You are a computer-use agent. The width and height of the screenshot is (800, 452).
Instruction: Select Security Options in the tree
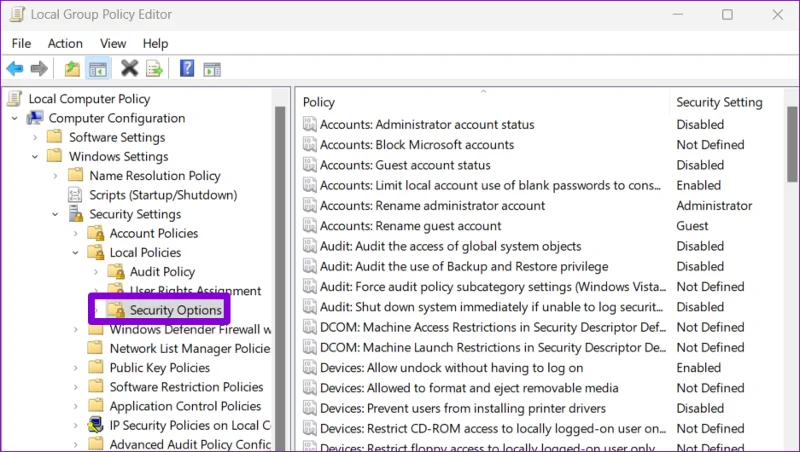pos(176,310)
